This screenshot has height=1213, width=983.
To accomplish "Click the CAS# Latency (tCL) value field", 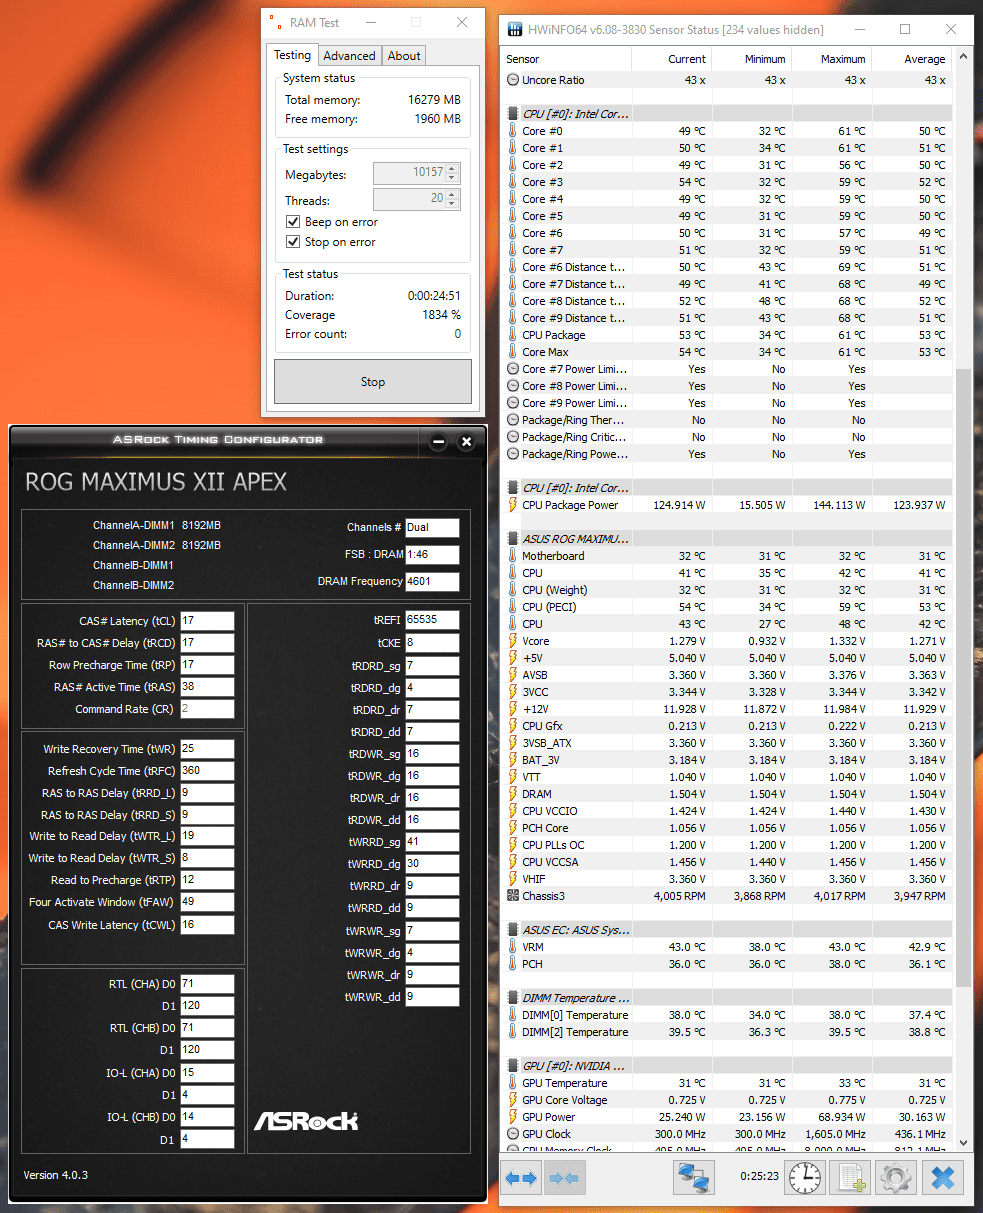I will coord(207,621).
